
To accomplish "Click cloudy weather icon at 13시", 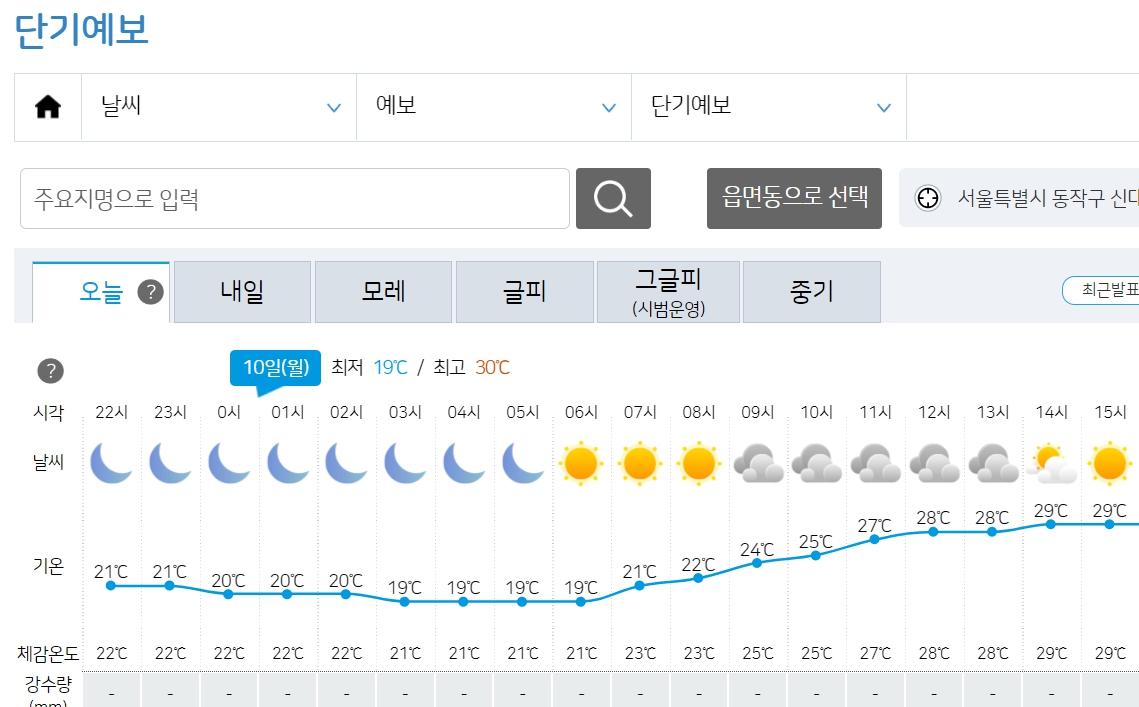I will pos(993,464).
